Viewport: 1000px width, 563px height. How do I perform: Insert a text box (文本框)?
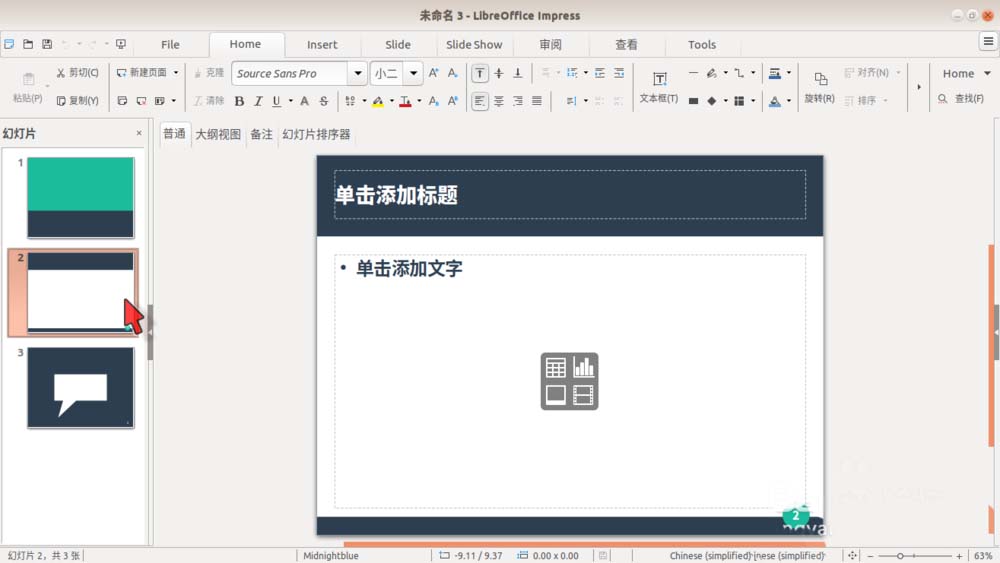659,87
